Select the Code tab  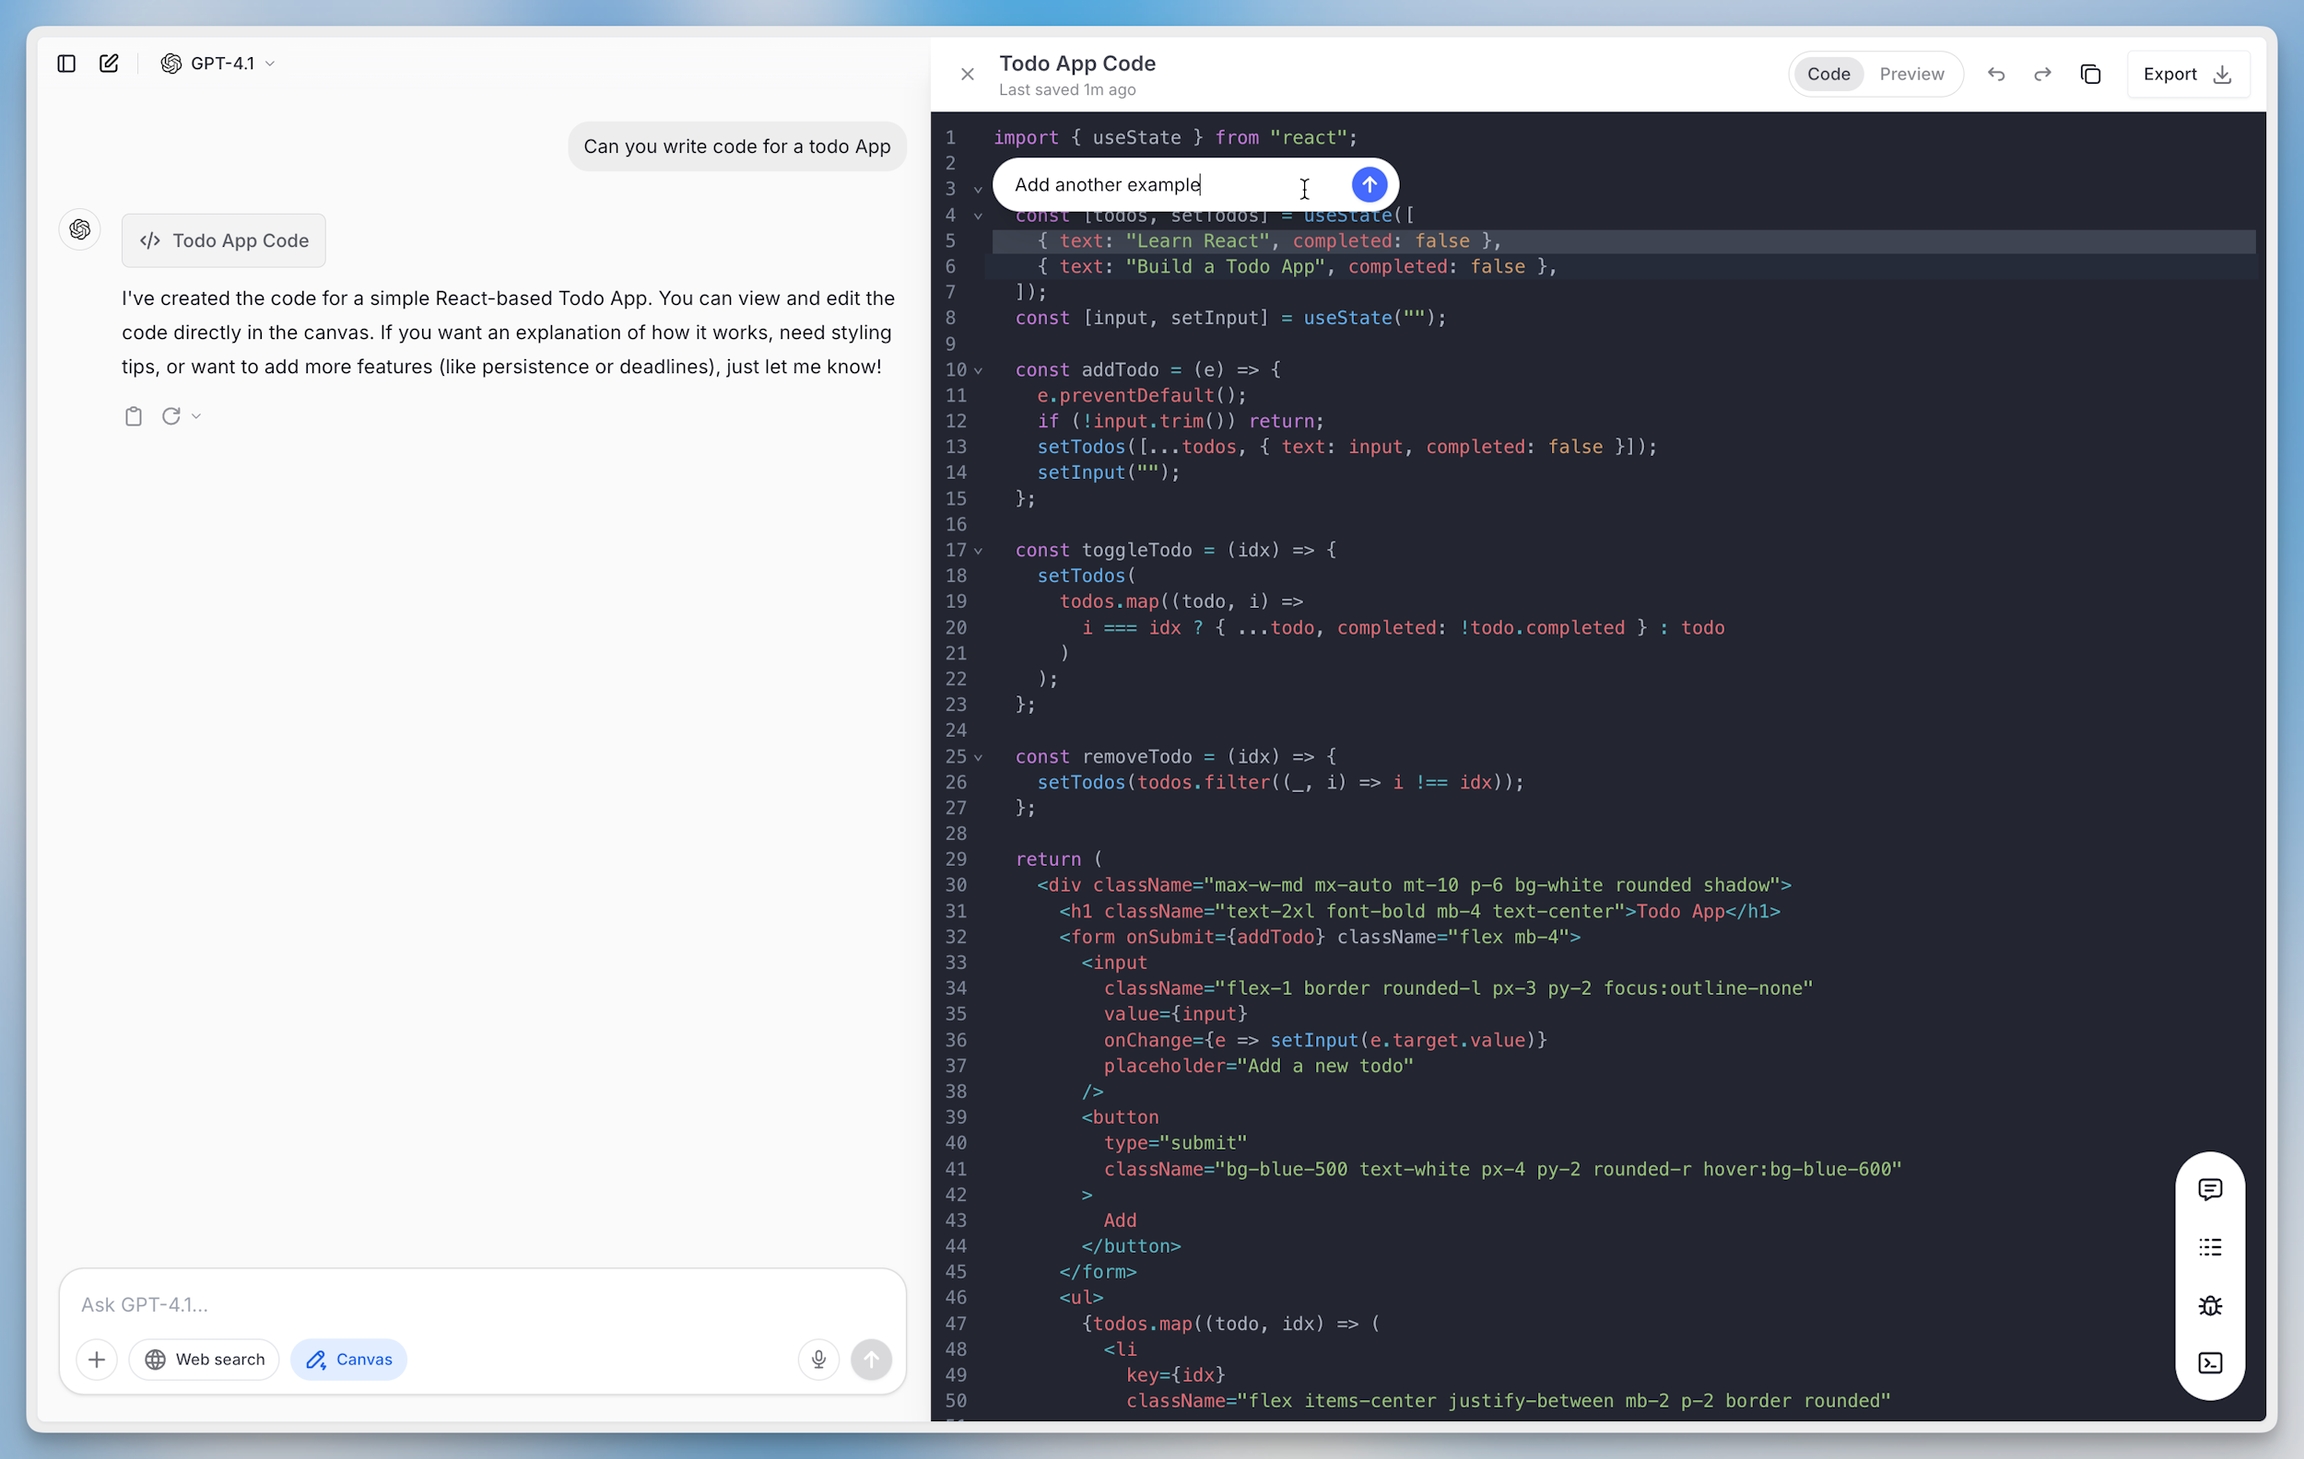[1828, 74]
